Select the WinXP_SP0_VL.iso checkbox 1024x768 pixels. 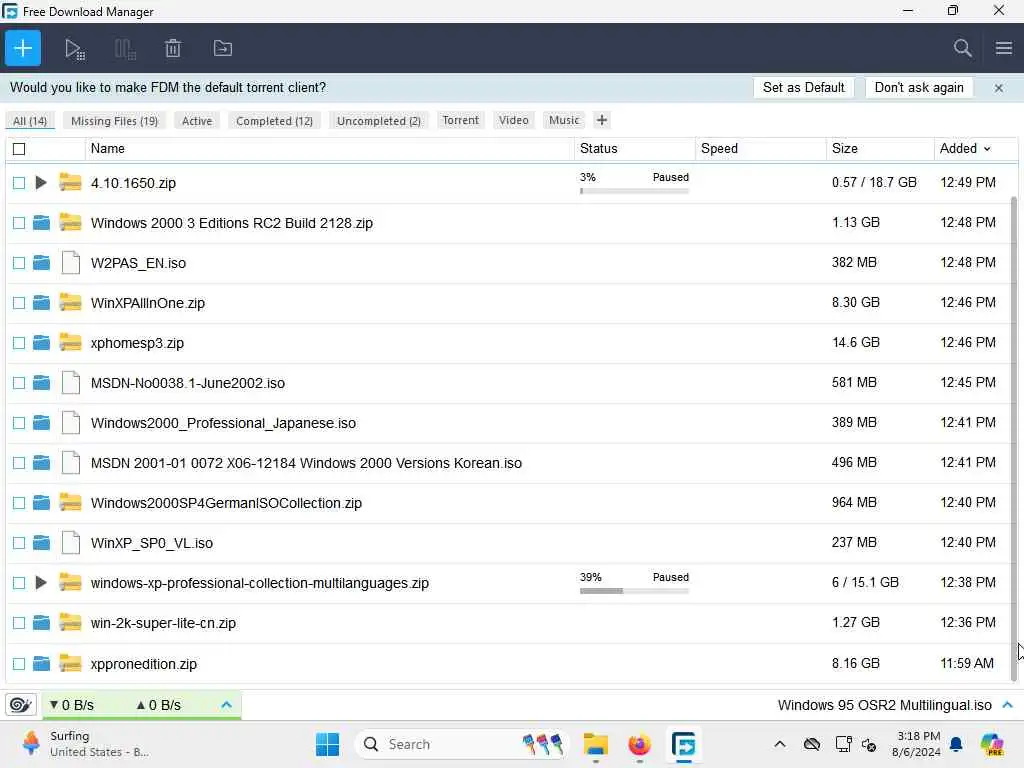tap(19, 543)
